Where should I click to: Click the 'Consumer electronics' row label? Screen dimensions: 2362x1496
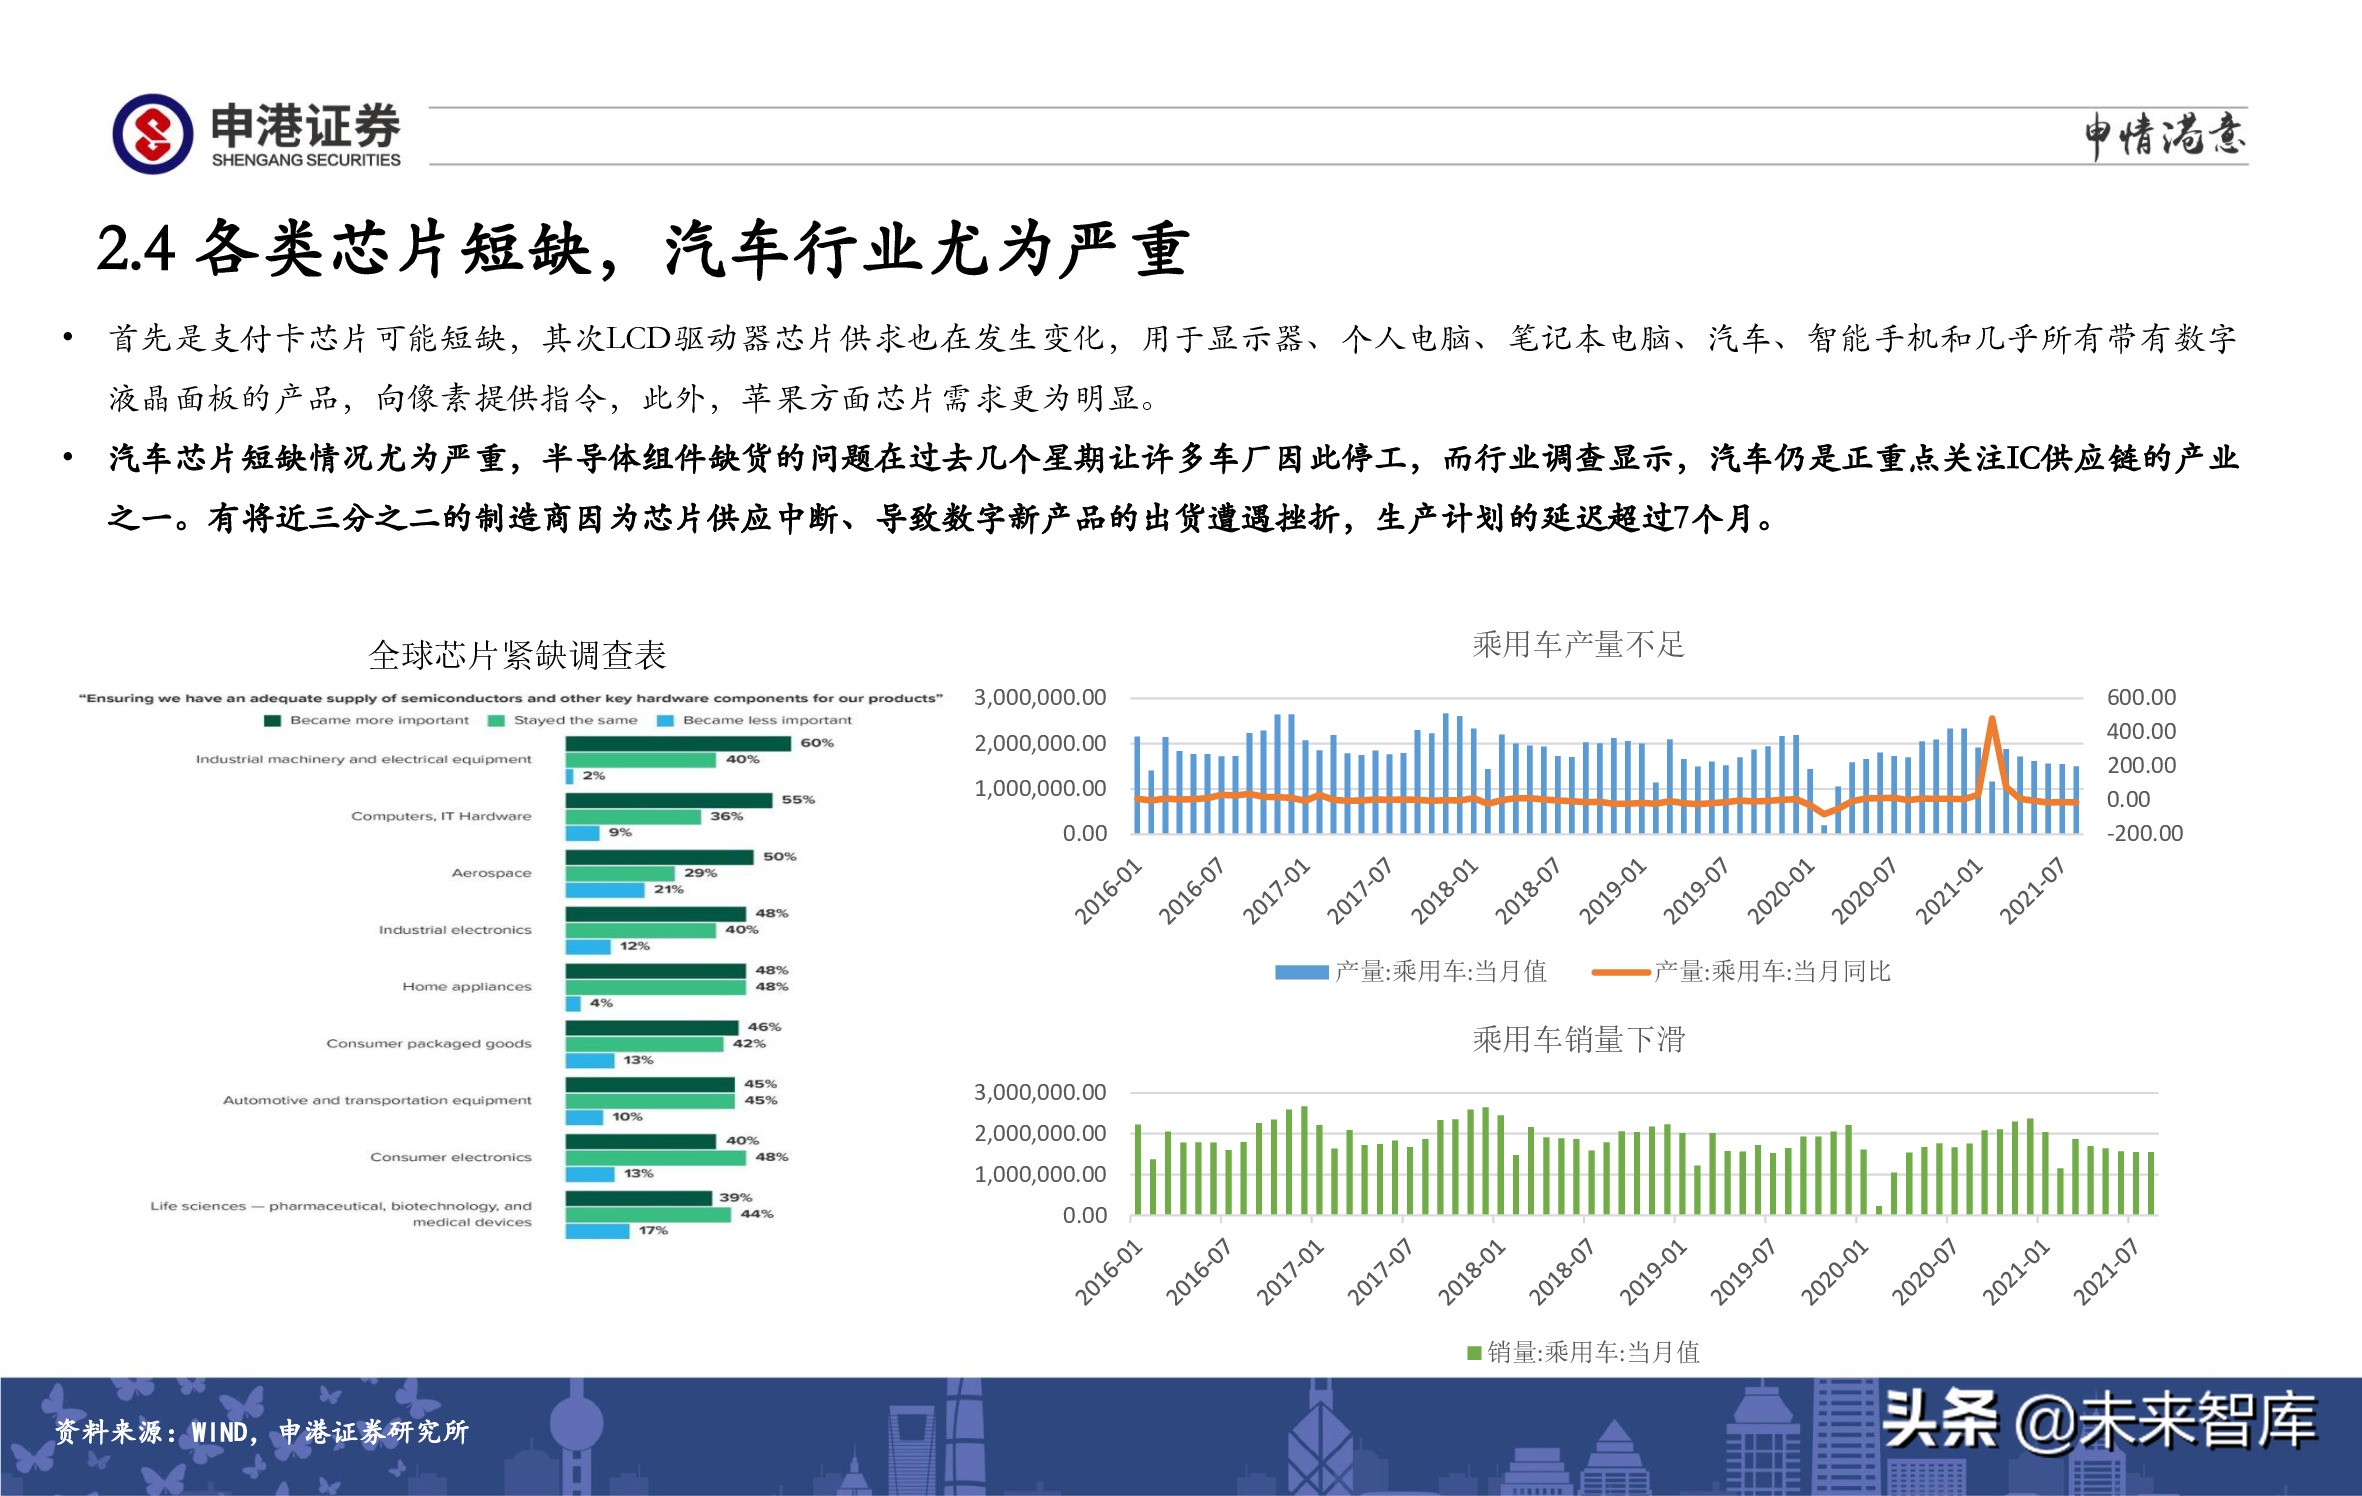pyautogui.click(x=451, y=1157)
